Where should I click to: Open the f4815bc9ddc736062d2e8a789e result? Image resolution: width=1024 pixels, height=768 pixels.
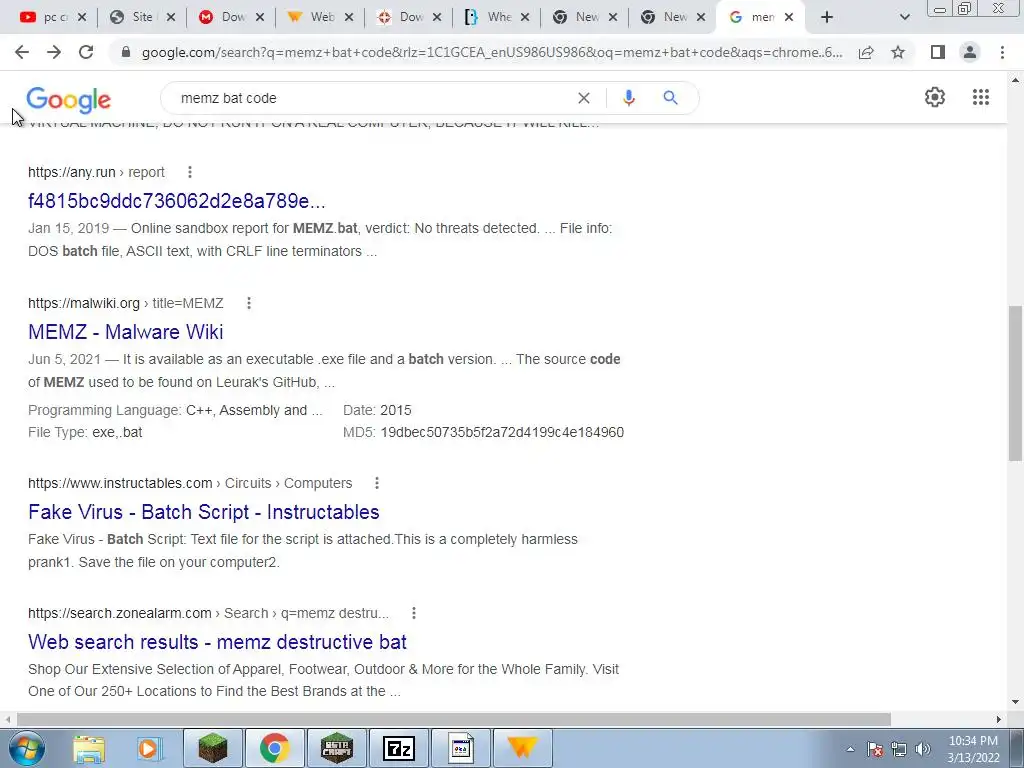coord(176,201)
